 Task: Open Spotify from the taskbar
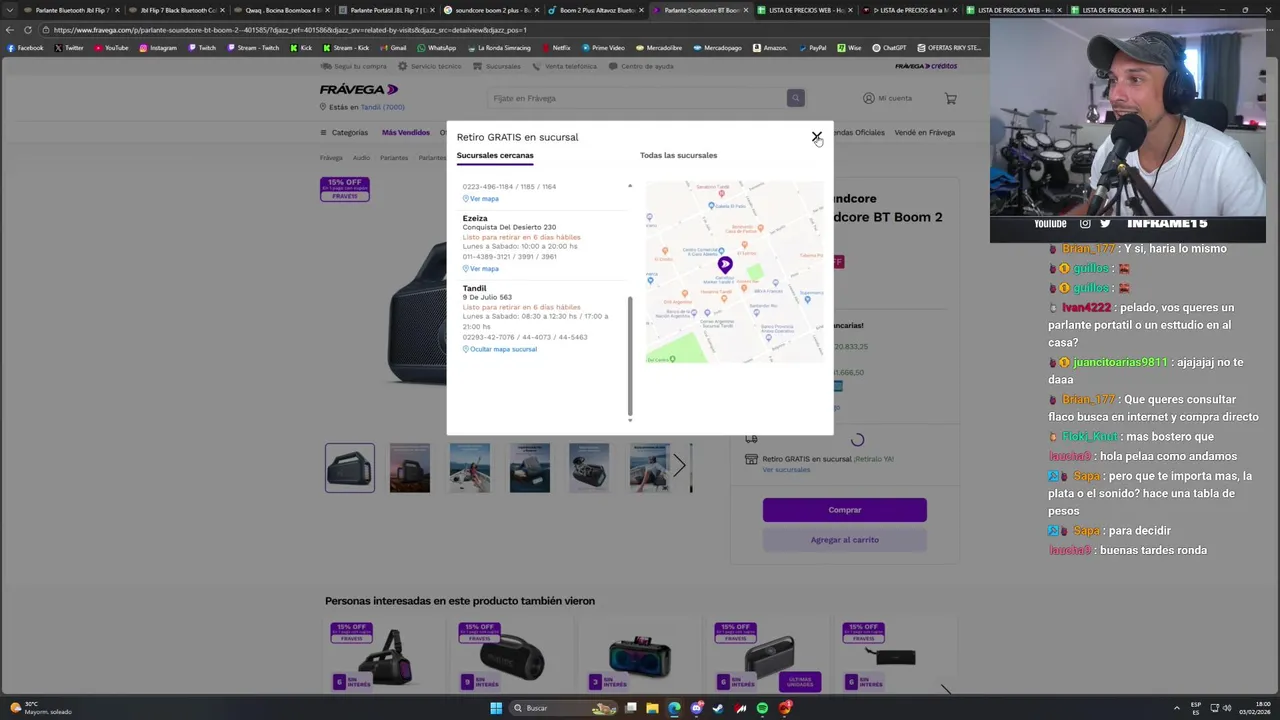tap(762, 708)
